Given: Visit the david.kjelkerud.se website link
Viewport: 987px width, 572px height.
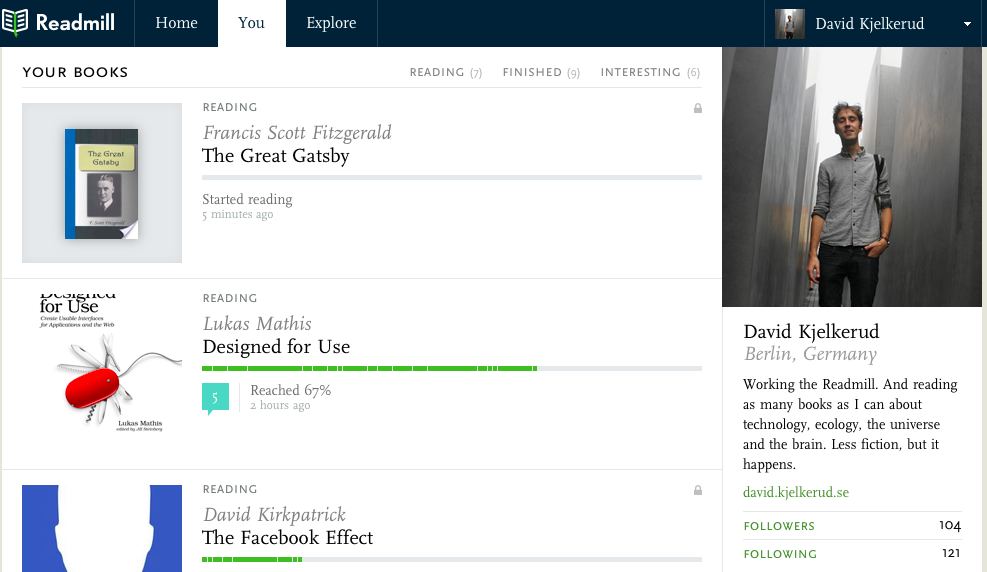Looking at the screenshot, I should [796, 492].
